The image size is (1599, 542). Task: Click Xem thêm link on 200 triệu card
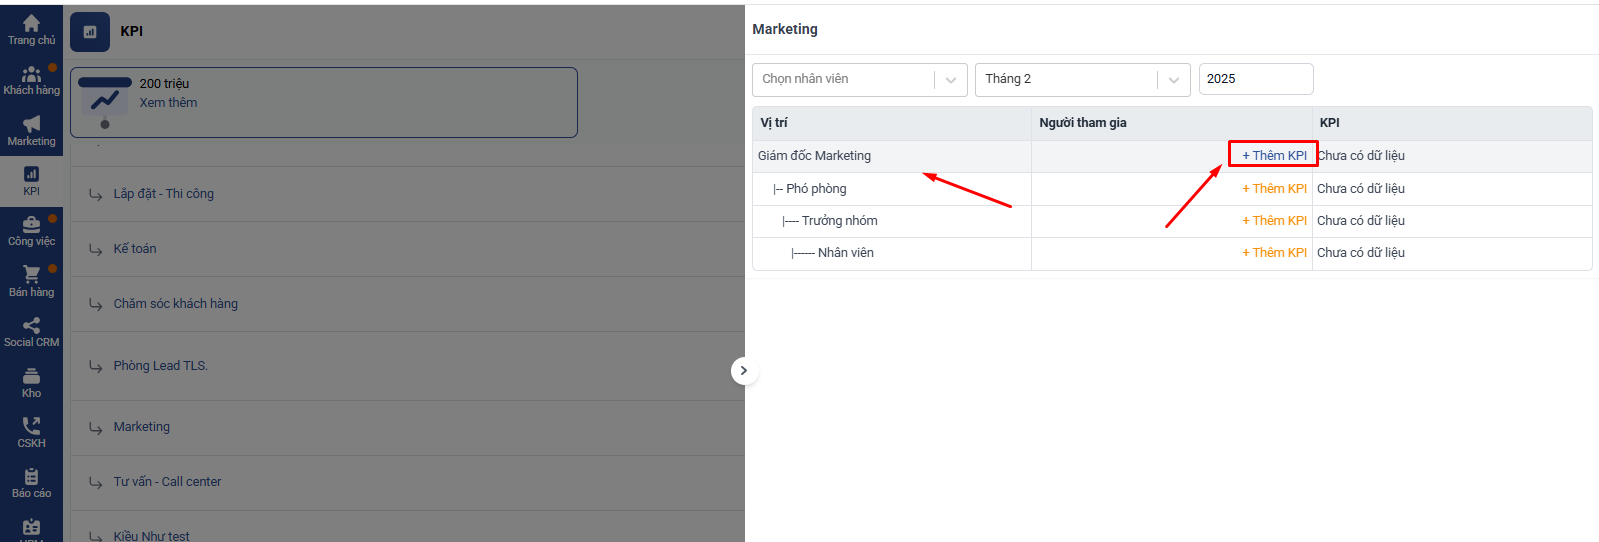(x=168, y=103)
